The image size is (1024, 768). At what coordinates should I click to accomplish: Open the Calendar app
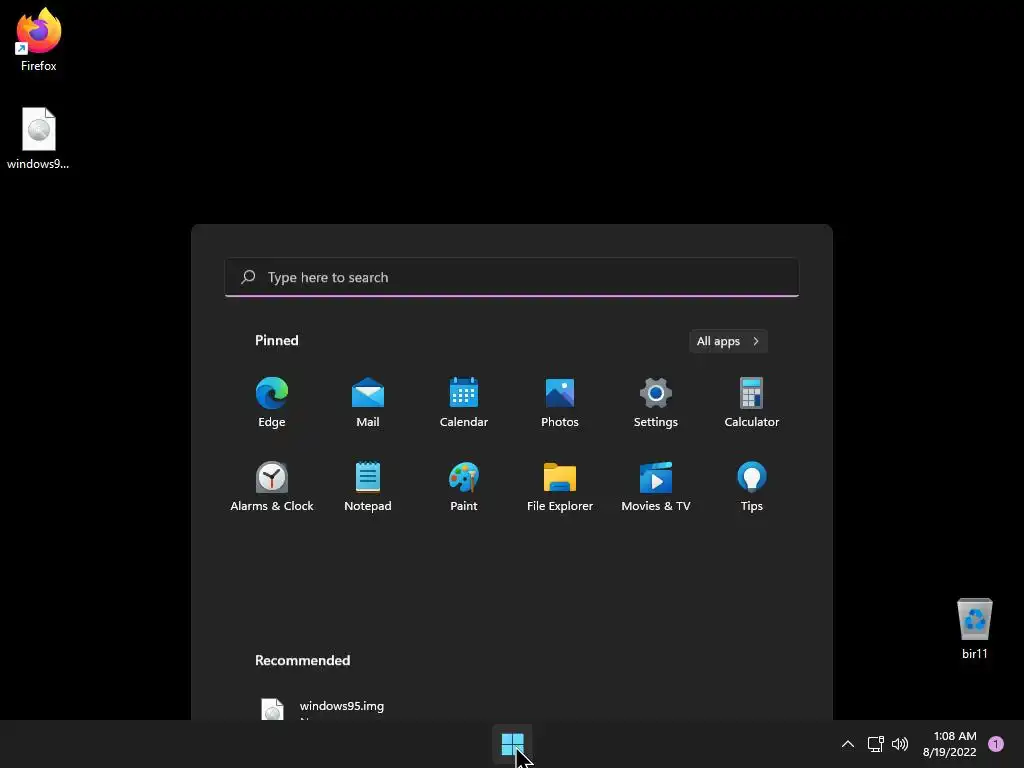pos(464,402)
